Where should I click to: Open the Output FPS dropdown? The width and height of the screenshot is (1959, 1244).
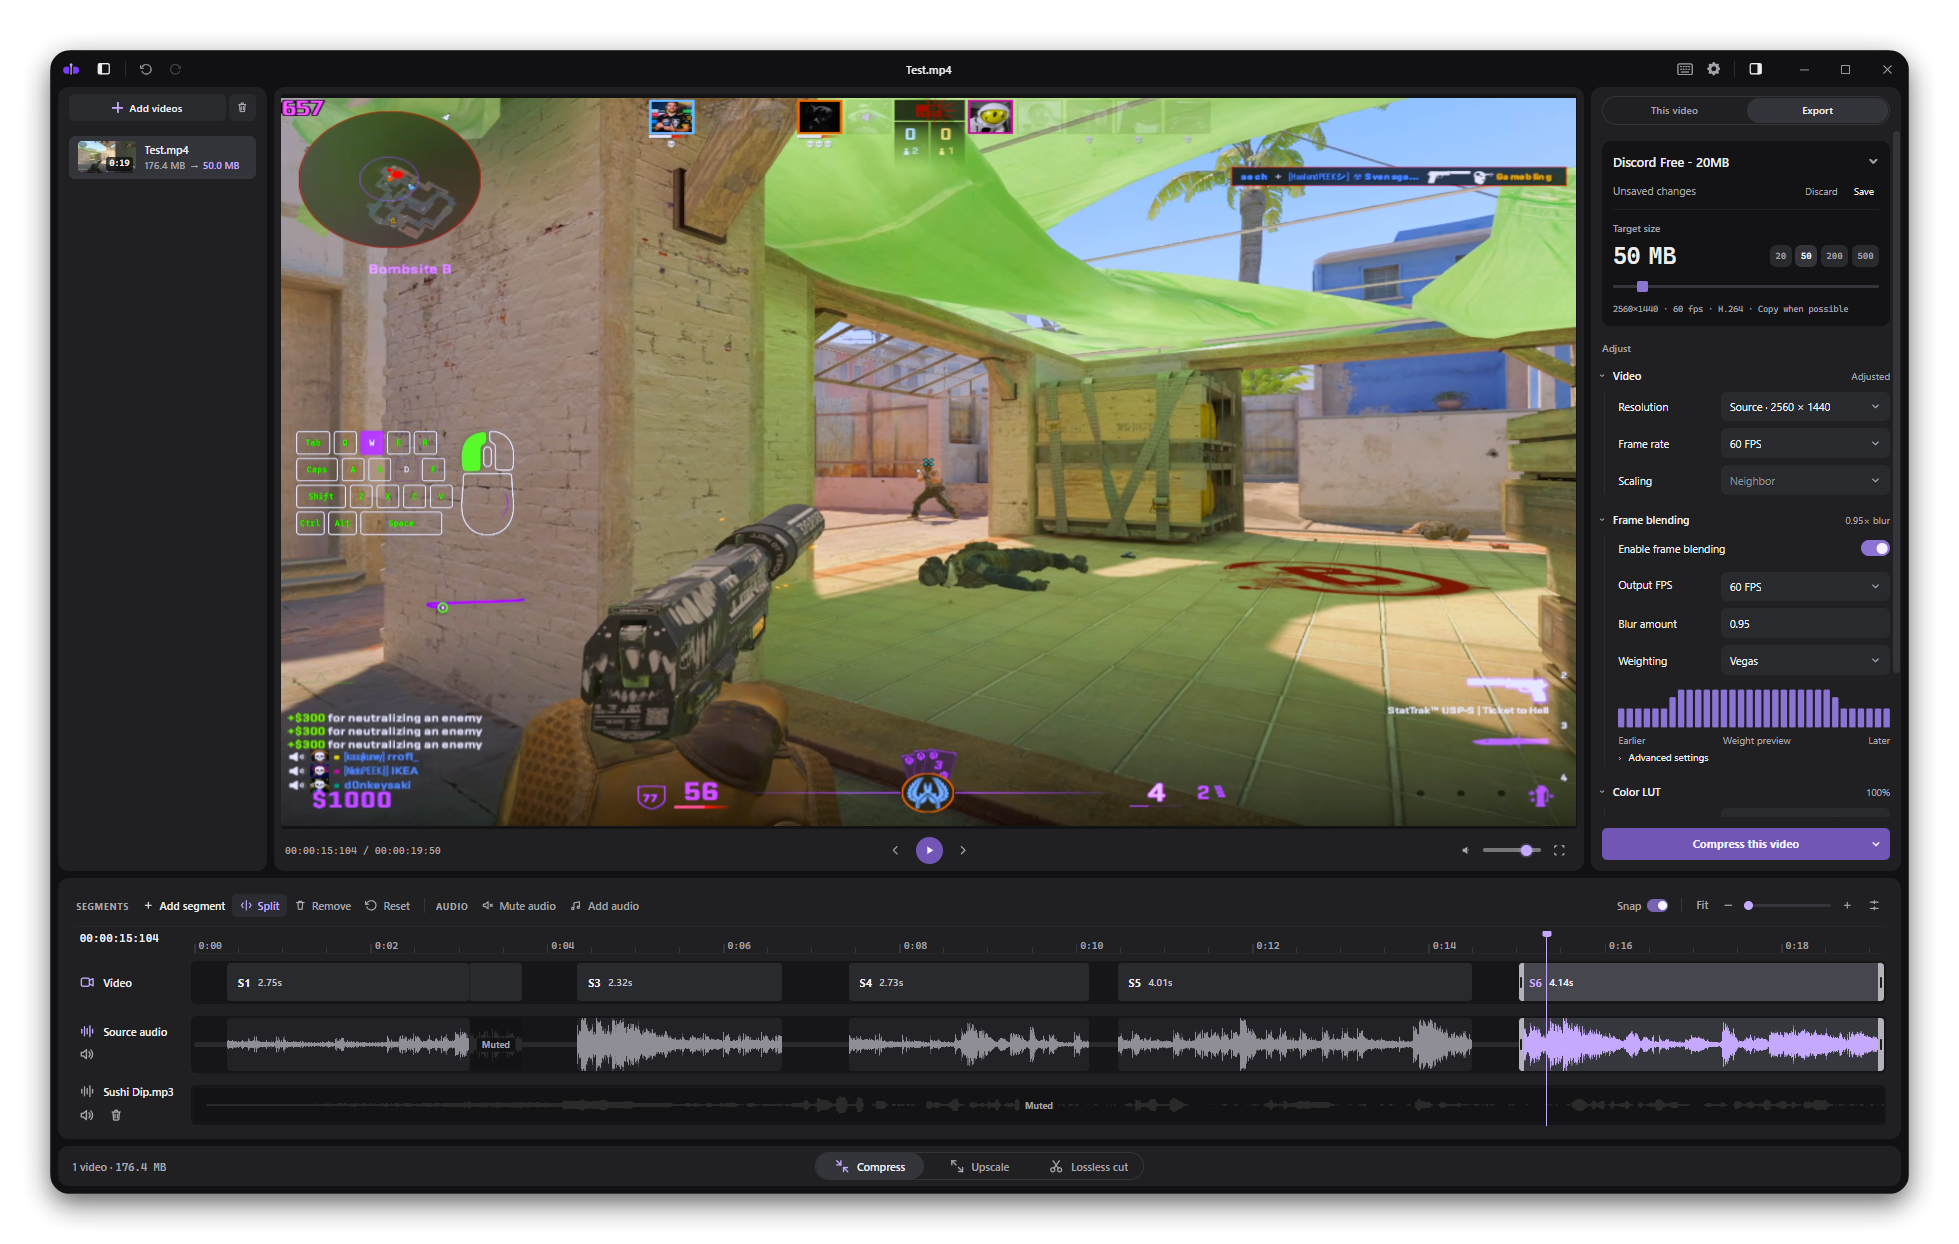click(x=1805, y=586)
